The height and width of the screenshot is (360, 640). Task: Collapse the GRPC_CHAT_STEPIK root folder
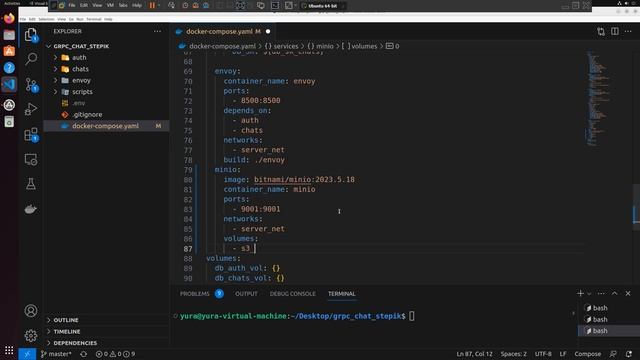pos(49,46)
